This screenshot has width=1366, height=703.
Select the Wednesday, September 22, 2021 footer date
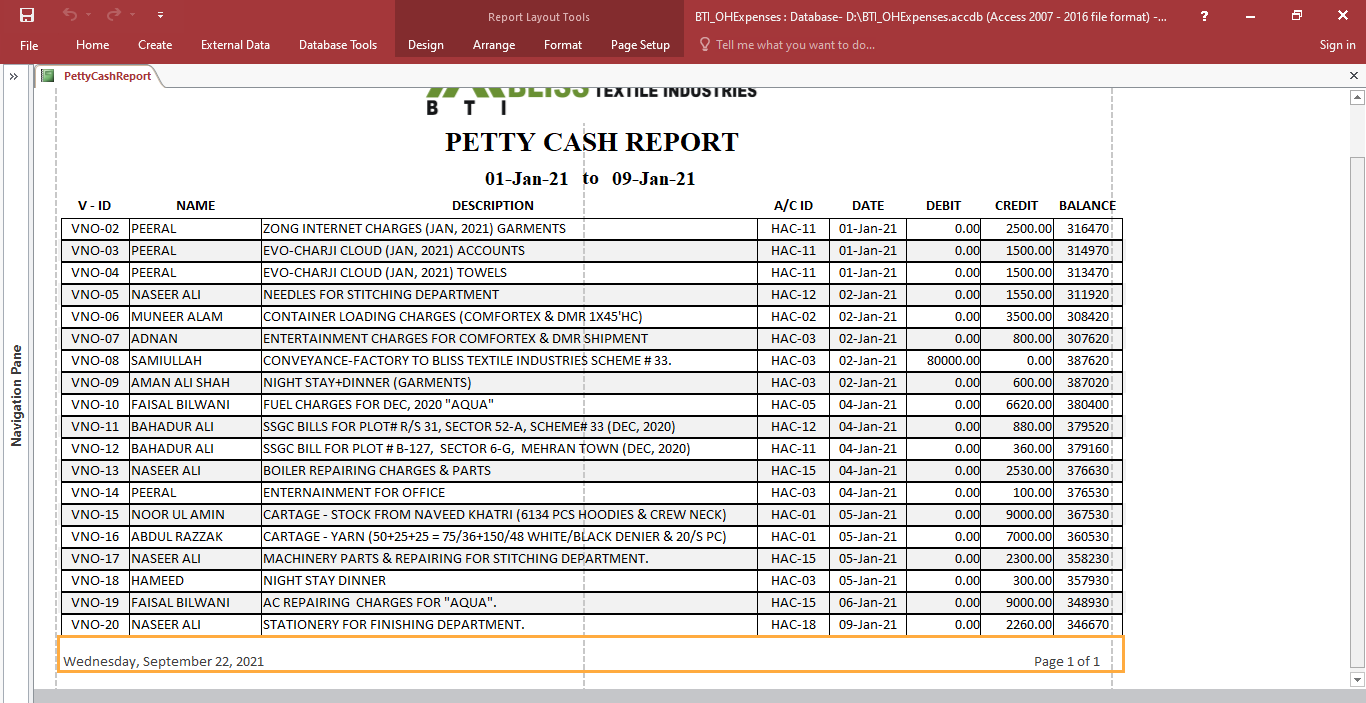click(164, 661)
